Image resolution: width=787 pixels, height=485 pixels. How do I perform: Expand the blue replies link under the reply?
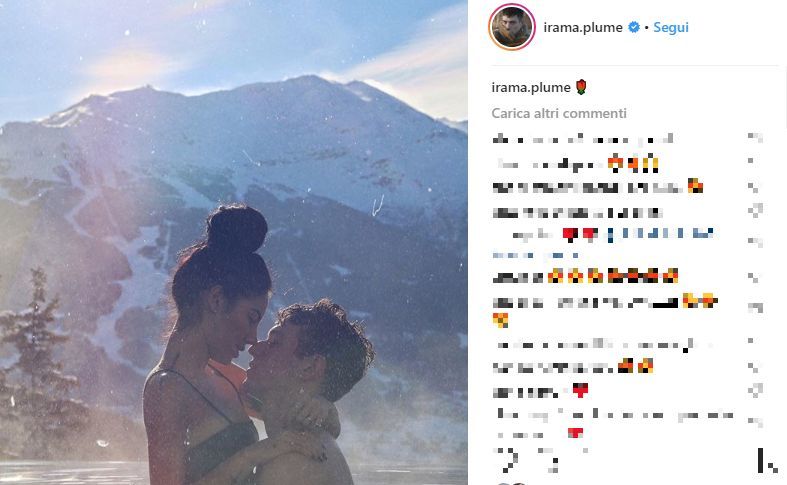535,255
